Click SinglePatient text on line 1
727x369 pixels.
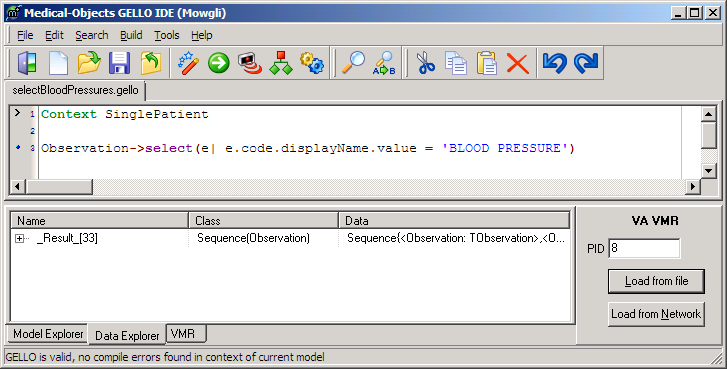click(x=157, y=114)
